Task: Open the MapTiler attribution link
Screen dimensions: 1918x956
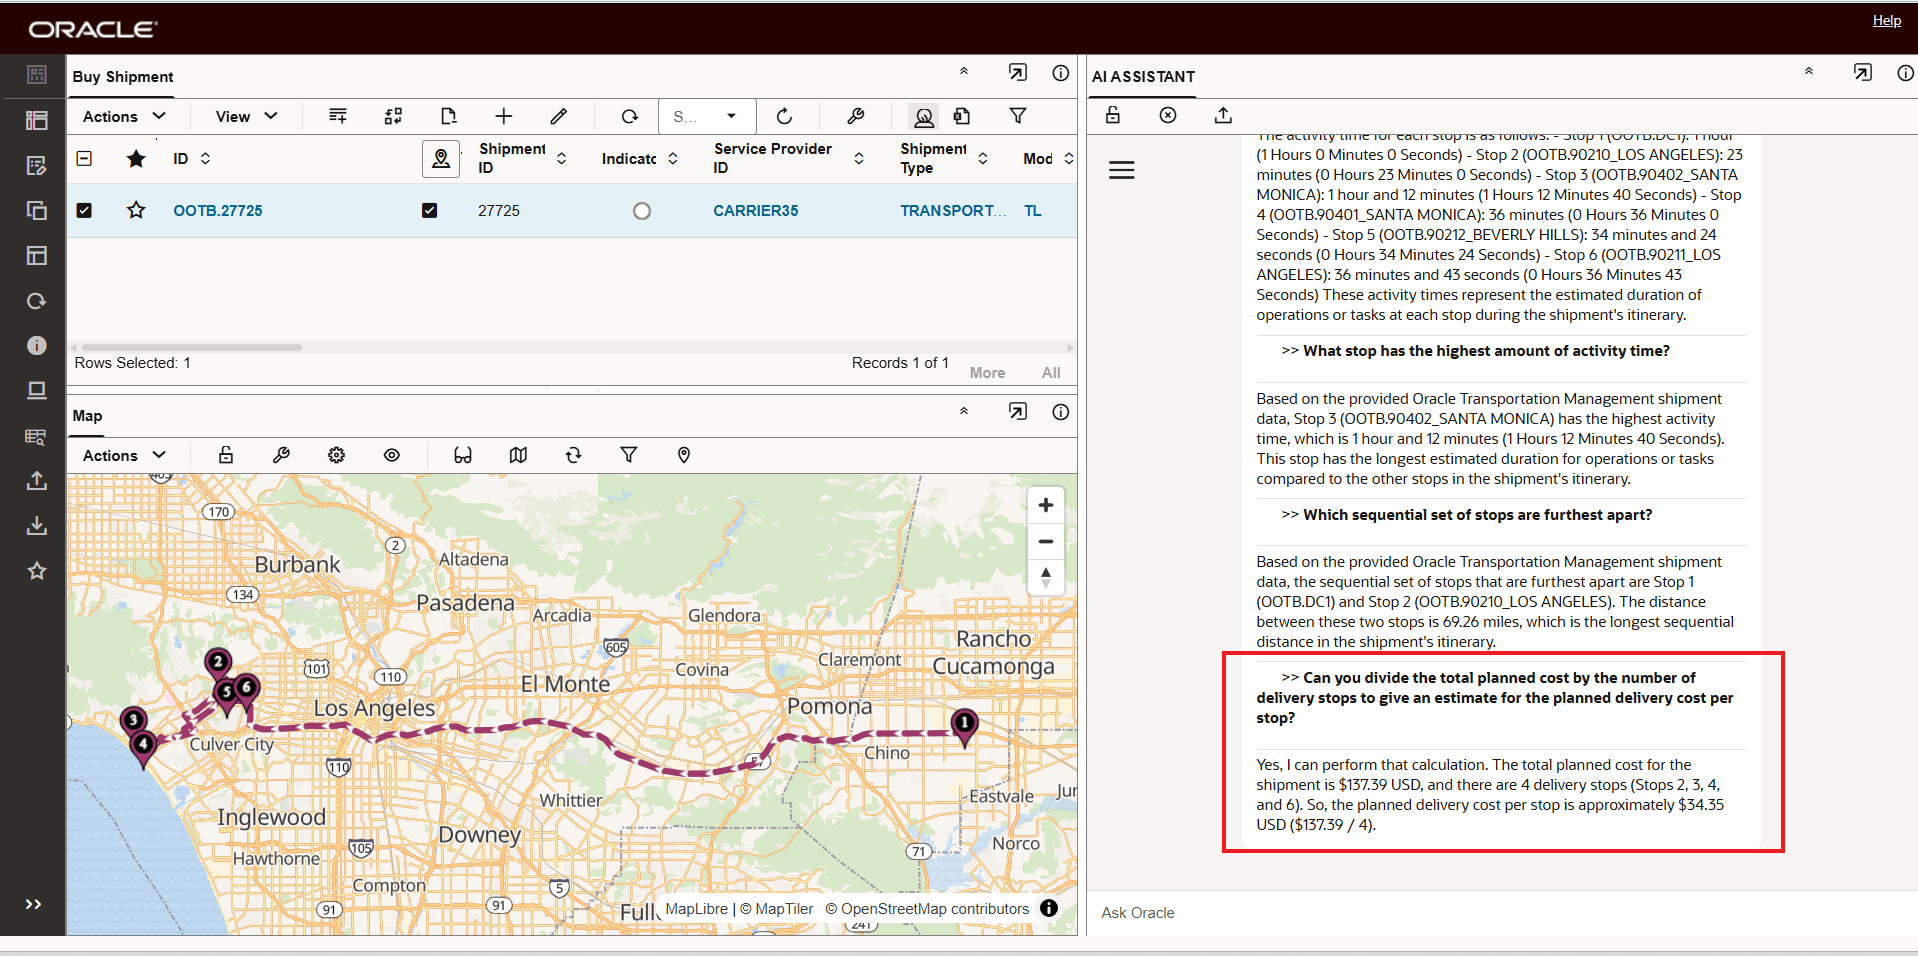Action: pyautogui.click(x=777, y=909)
